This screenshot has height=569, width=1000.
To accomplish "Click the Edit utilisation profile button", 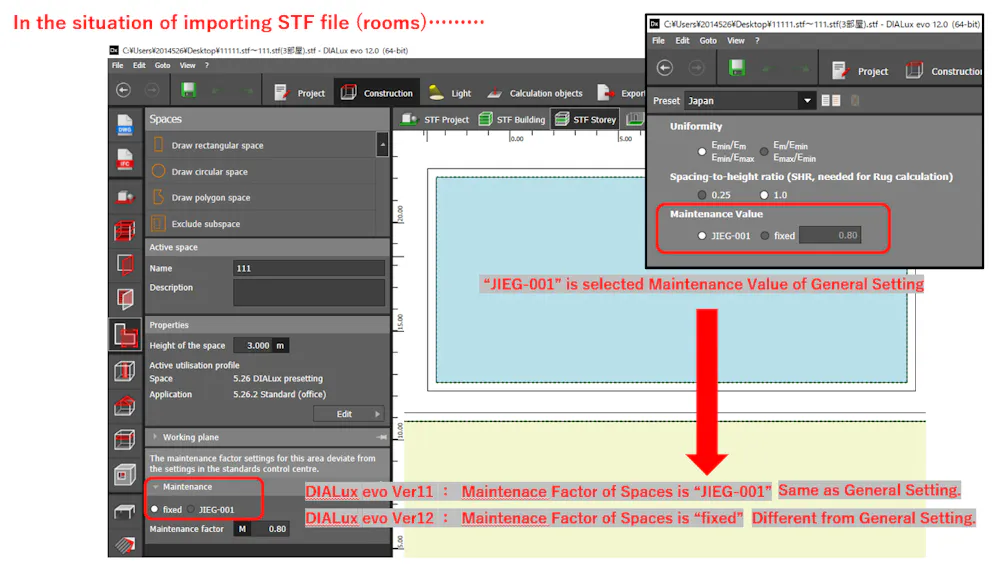I will [x=348, y=414].
